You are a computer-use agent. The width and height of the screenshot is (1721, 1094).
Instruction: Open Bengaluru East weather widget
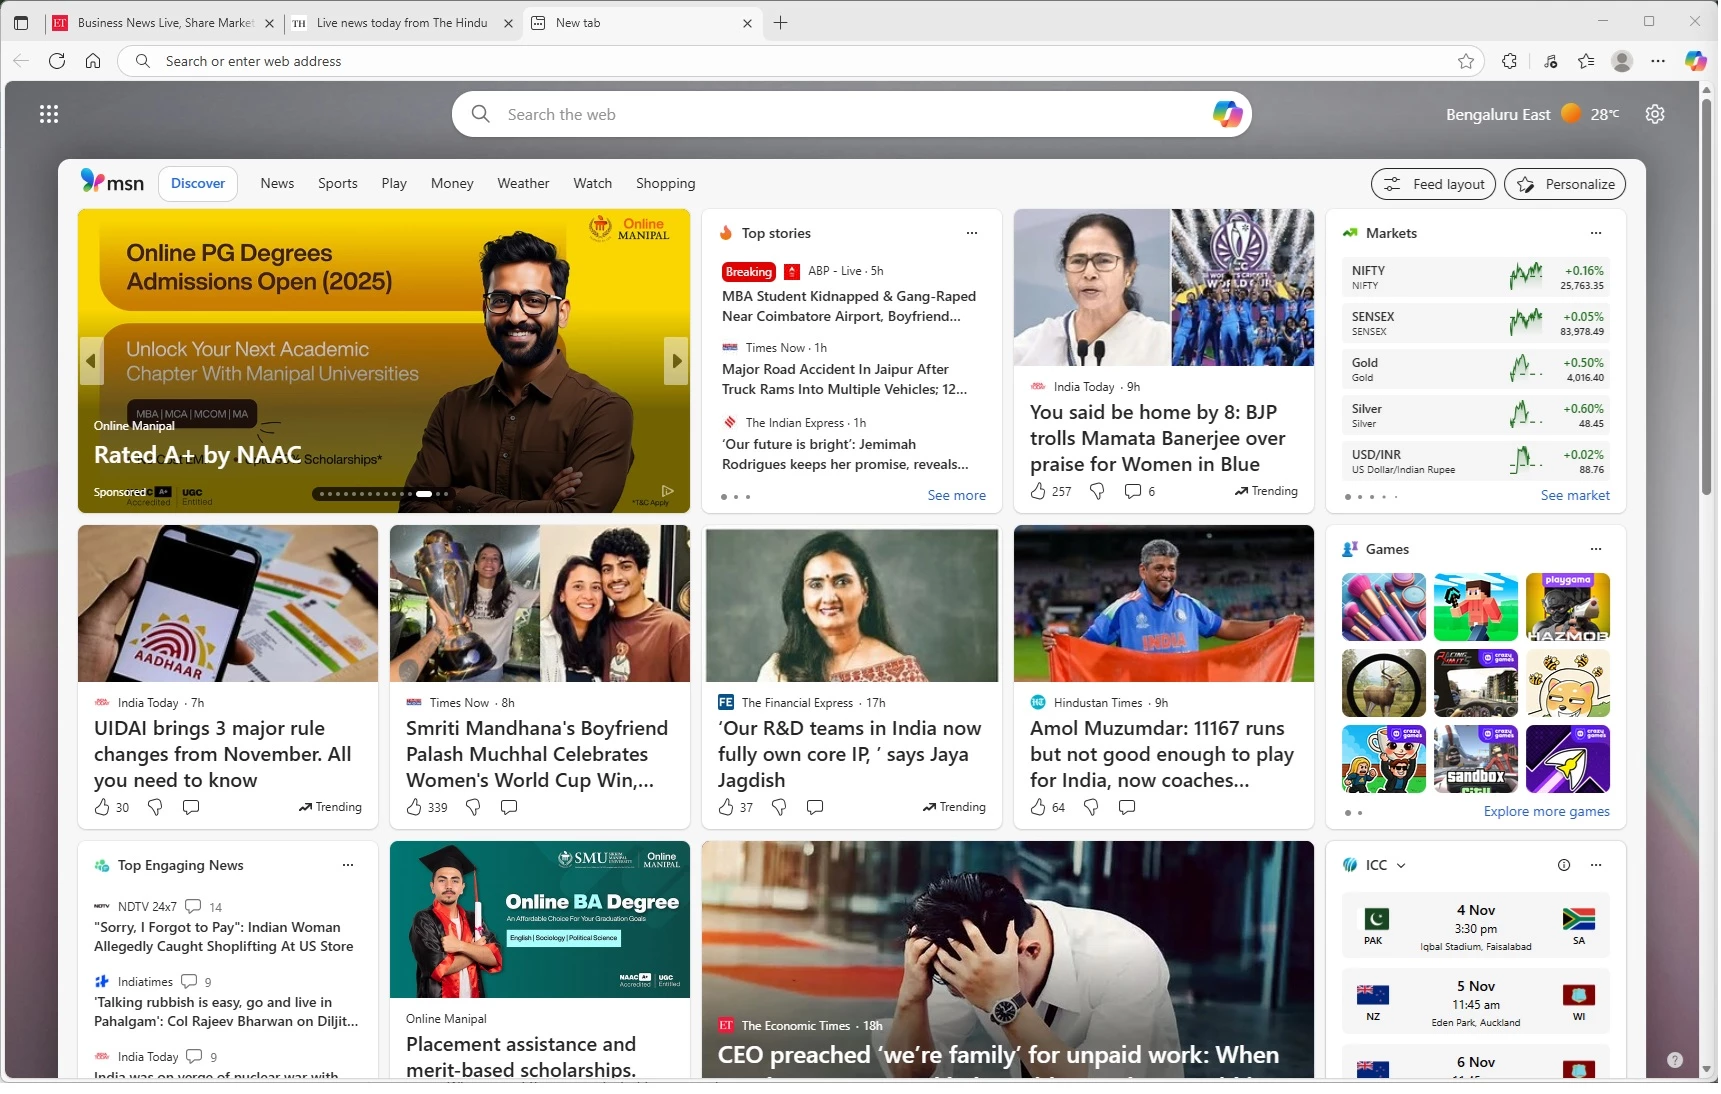pos(1532,114)
